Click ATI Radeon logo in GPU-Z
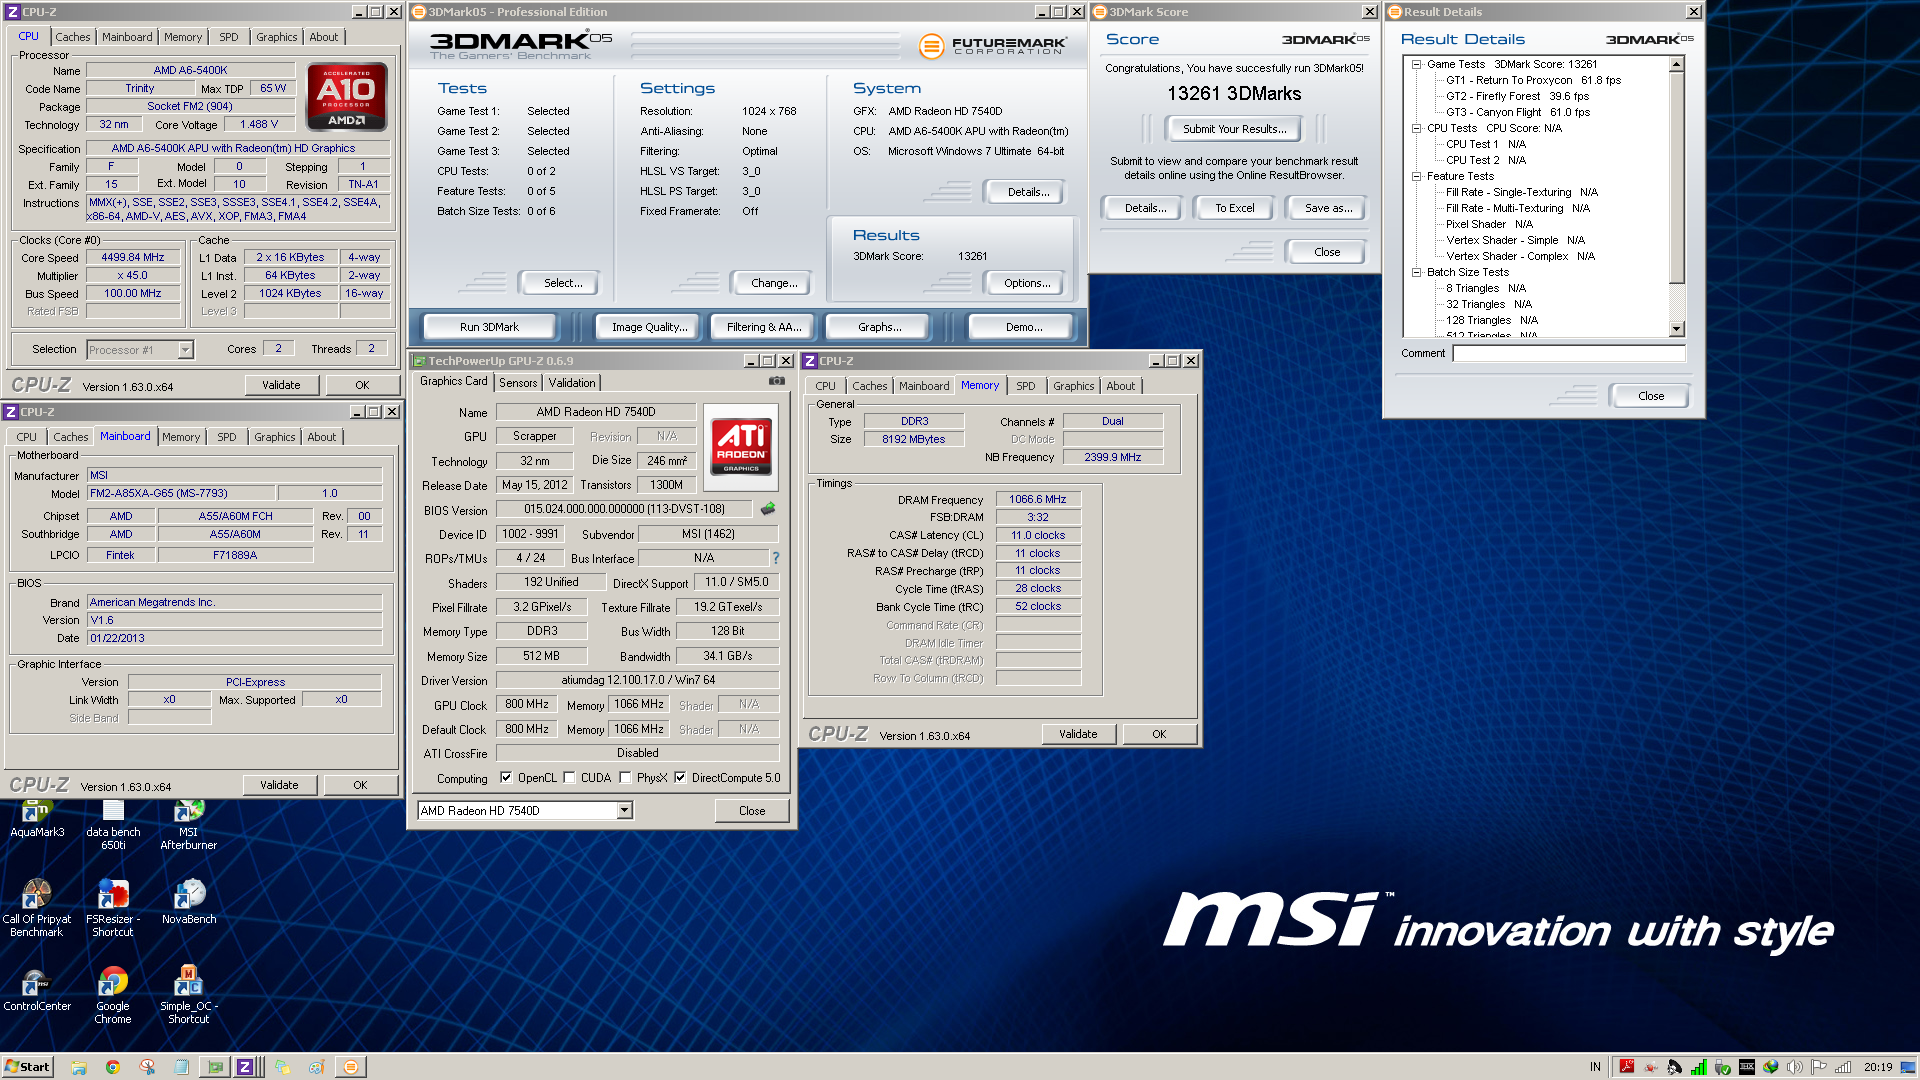Viewport: 1920px width, 1080px height. (741, 446)
